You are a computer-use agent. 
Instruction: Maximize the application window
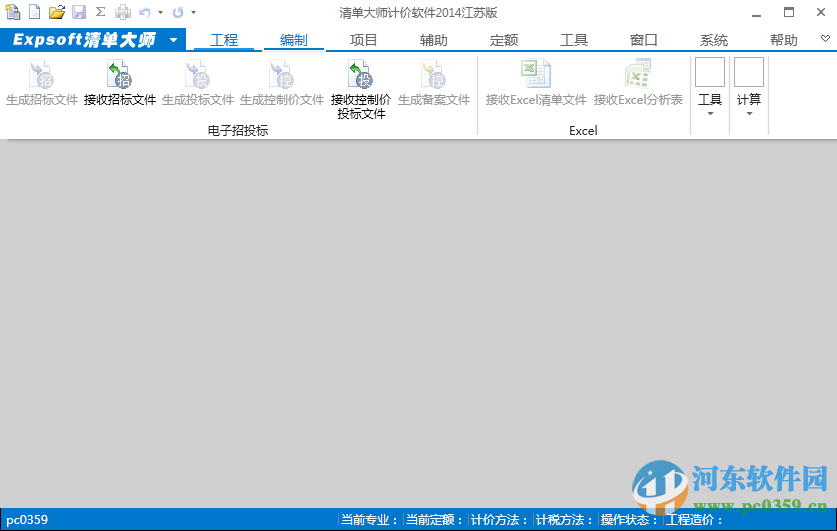(x=789, y=12)
